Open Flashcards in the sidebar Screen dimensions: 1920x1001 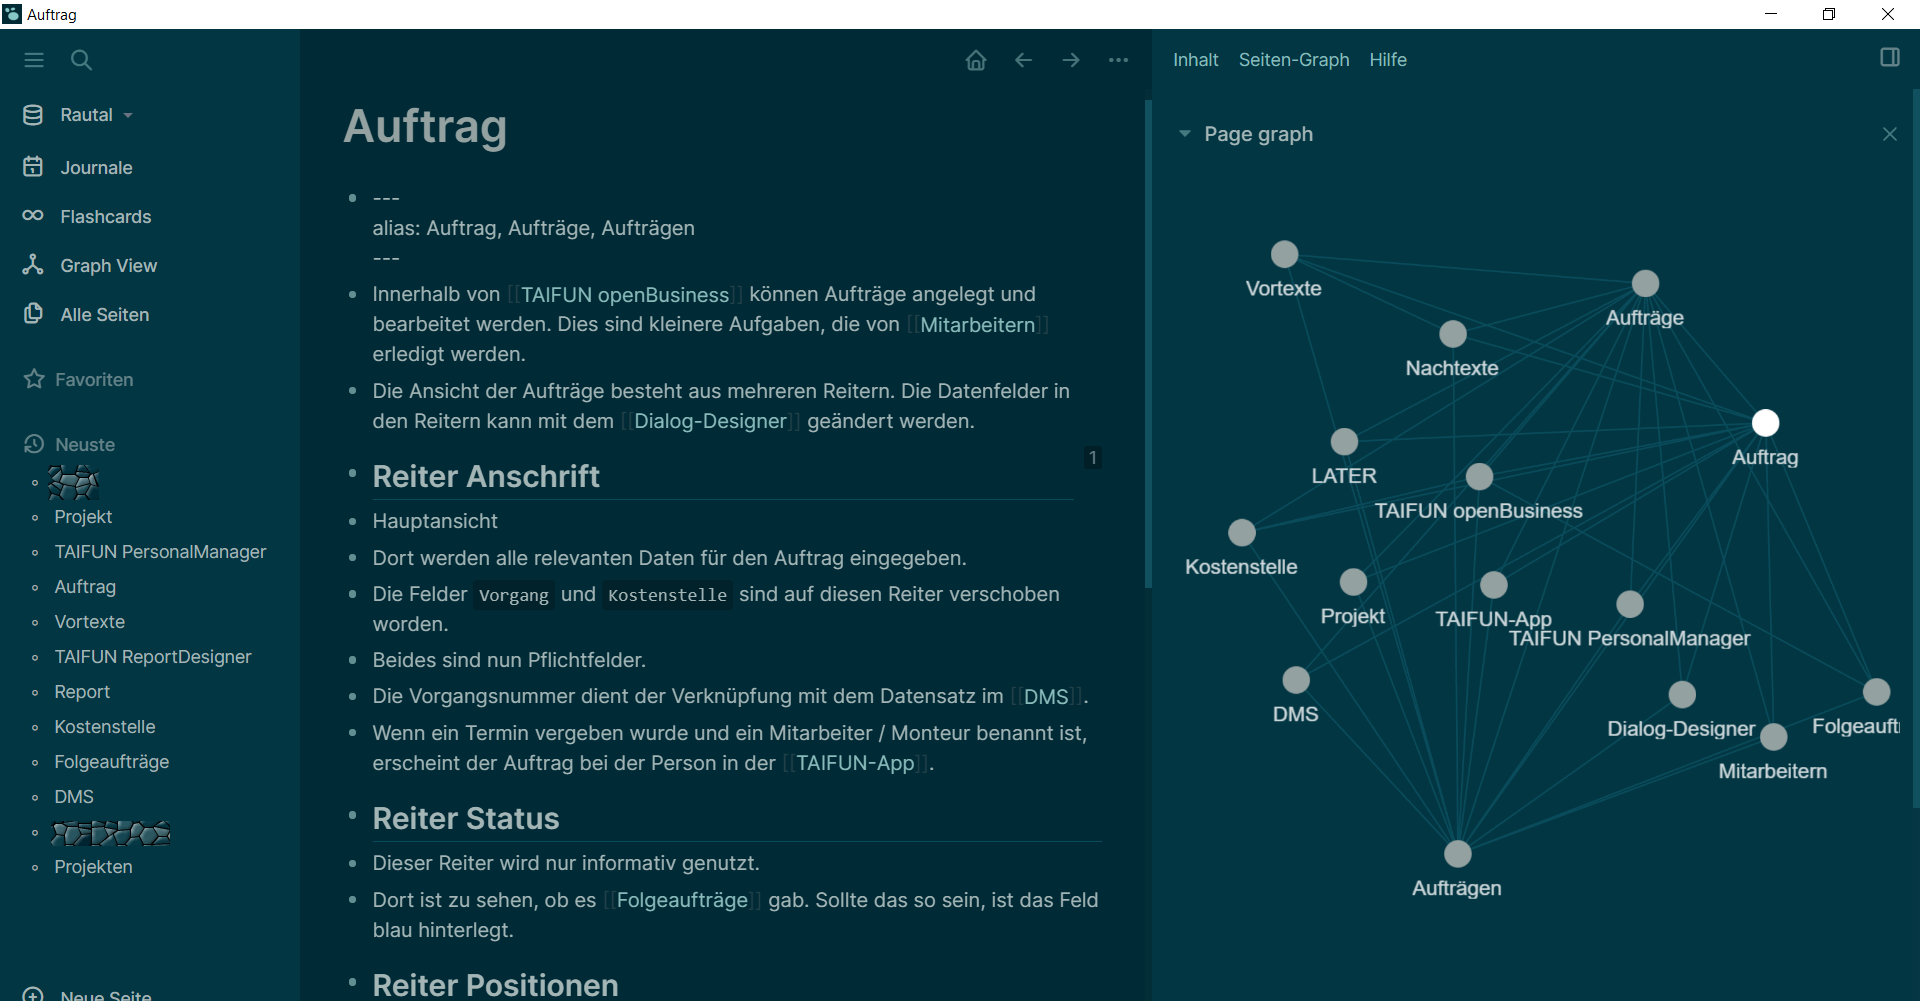click(105, 217)
